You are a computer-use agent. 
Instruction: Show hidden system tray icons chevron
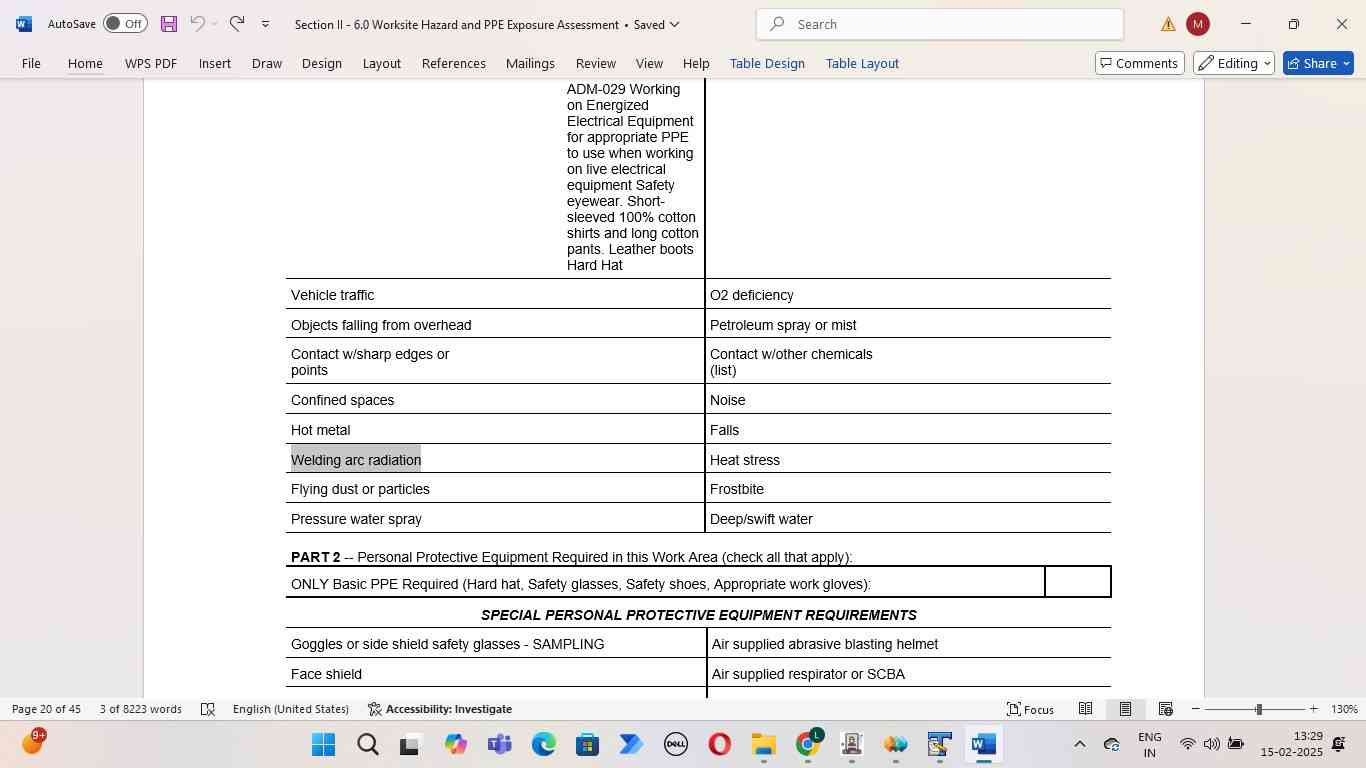pyautogui.click(x=1079, y=744)
